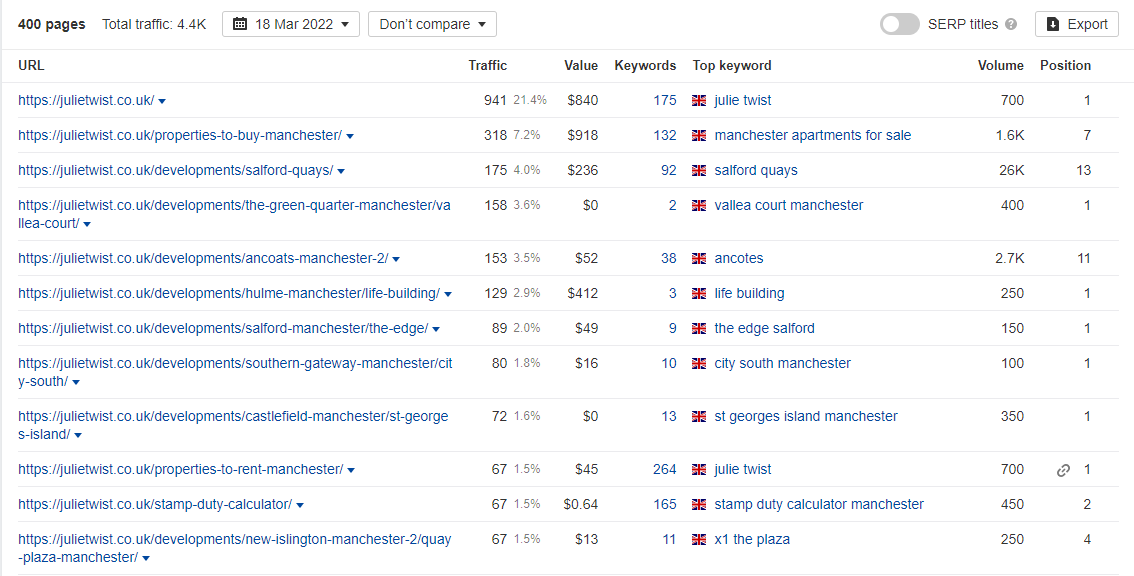The width and height of the screenshot is (1134, 576).
Task: Open the 18 Mar 2022 date dropdown
Action: [x=291, y=24]
